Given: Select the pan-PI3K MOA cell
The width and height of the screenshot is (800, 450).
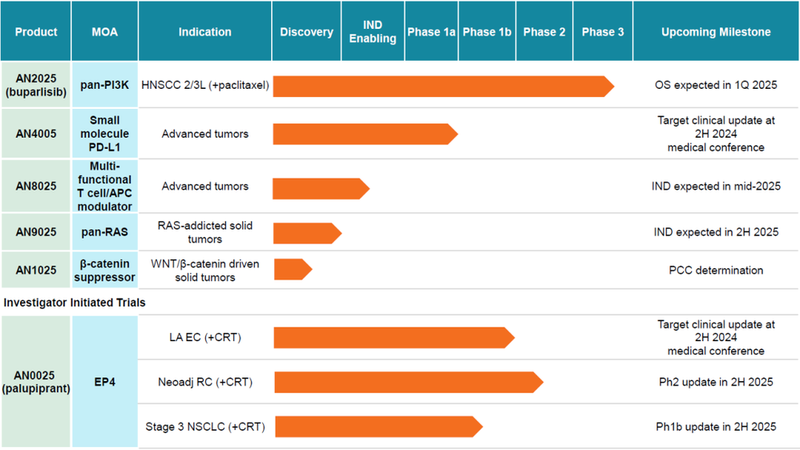Looking at the screenshot, I should [105, 87].
